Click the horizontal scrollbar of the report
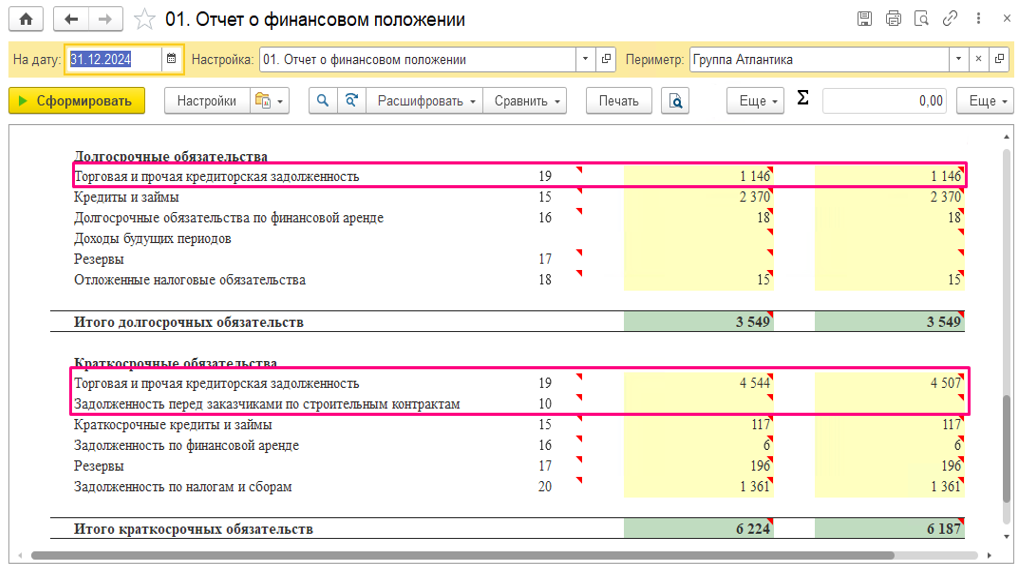The width and height of the screenshot is (1015, 565). 463,555
